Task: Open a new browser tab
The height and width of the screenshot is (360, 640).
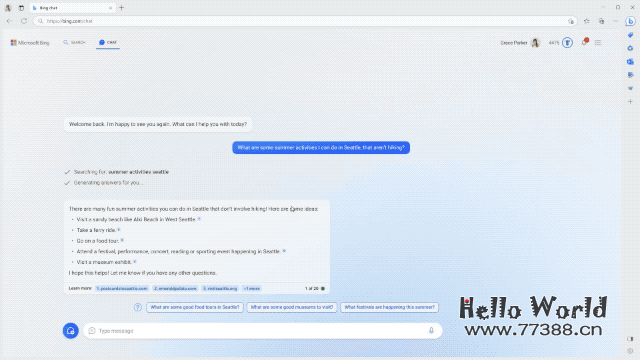Action: click(x=122, y=8)
